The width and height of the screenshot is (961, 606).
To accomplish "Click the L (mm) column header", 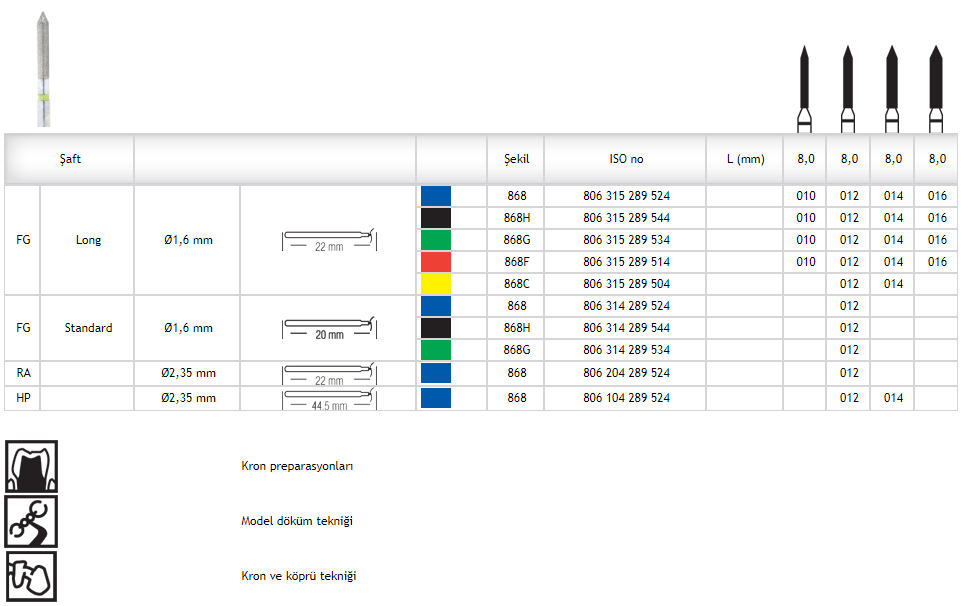I will (x=744, y=159).
